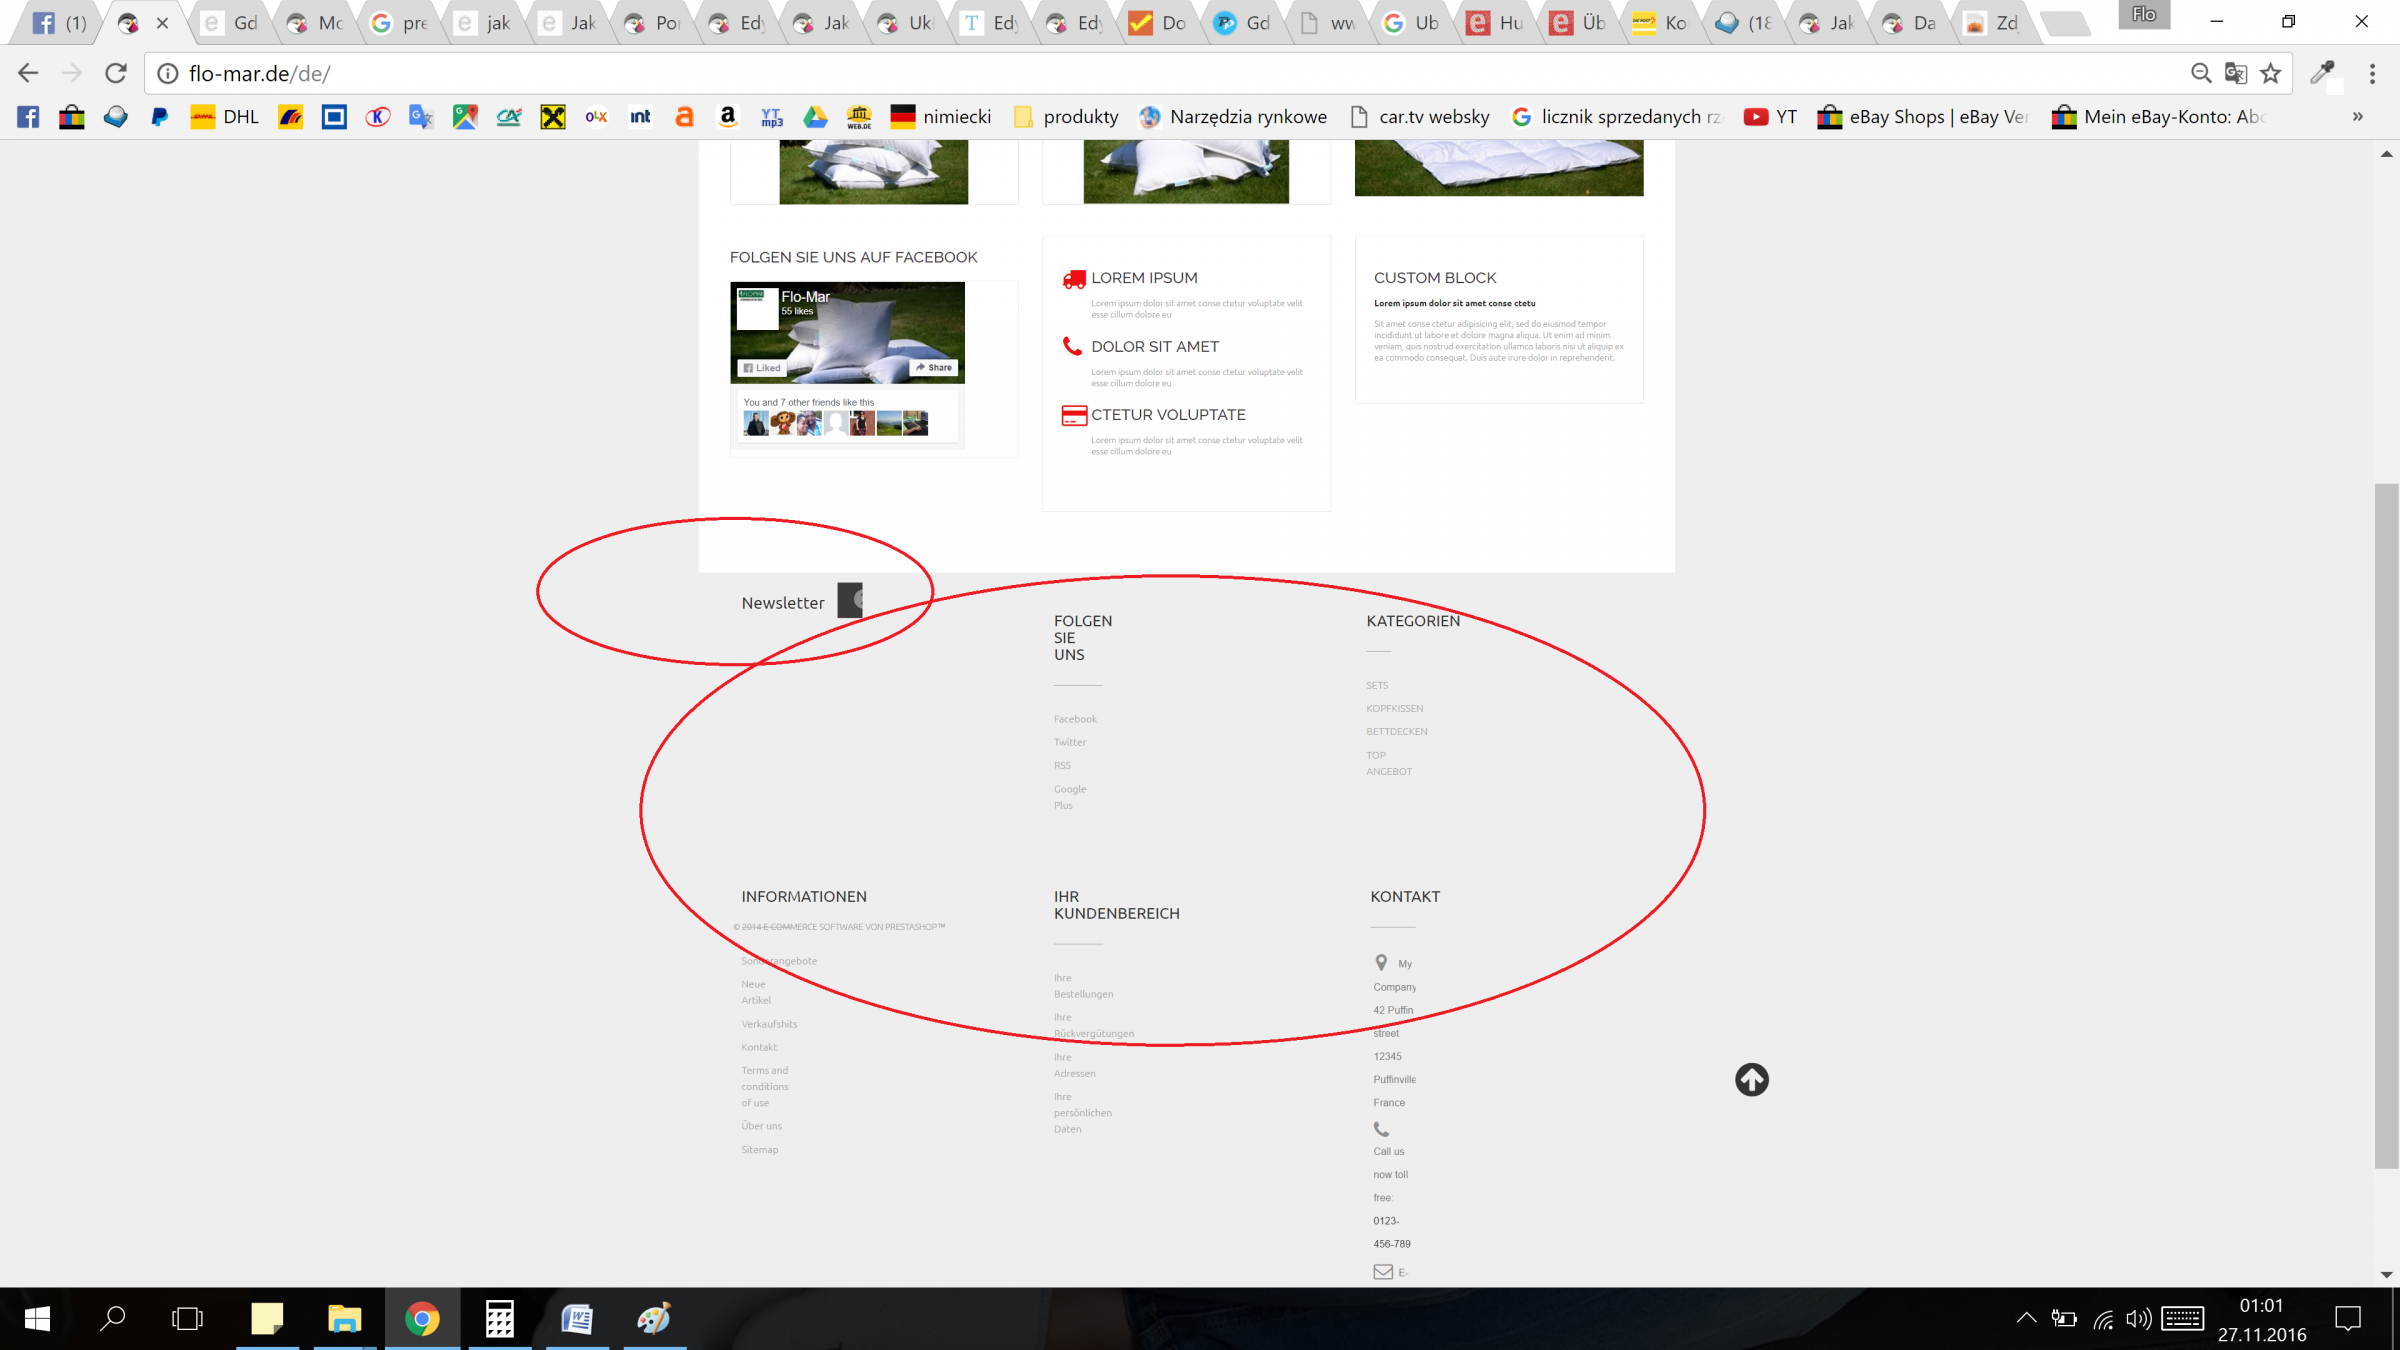Expand hidden bookmarks with the double chevron
Image resolution: width=2400 pixels, height=1350 pixels.
2357,117
